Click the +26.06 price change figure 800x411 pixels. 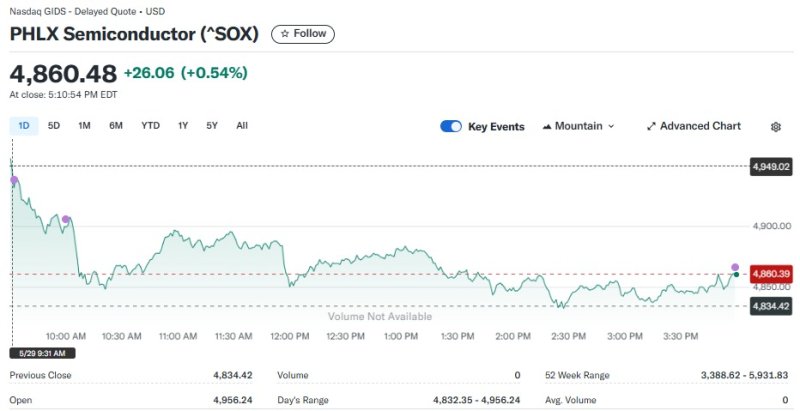[x=149, y=73]
